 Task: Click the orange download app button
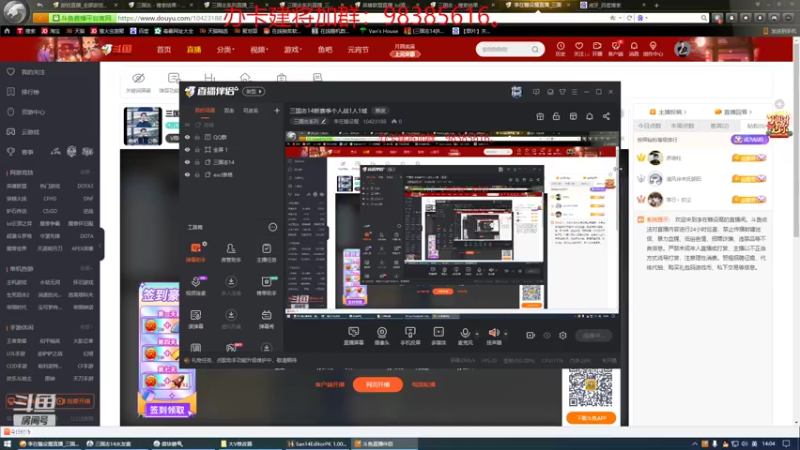coord(591,418)
